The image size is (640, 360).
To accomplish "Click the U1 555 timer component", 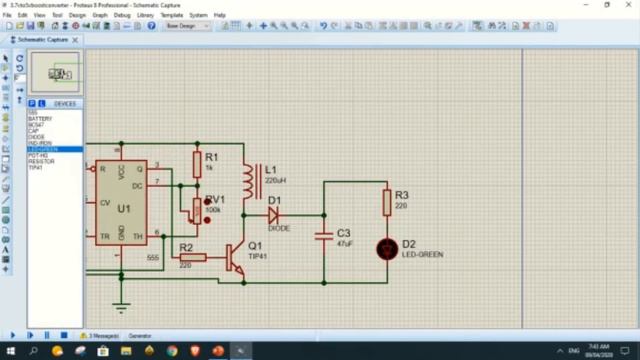I will (x=121, y=203).
